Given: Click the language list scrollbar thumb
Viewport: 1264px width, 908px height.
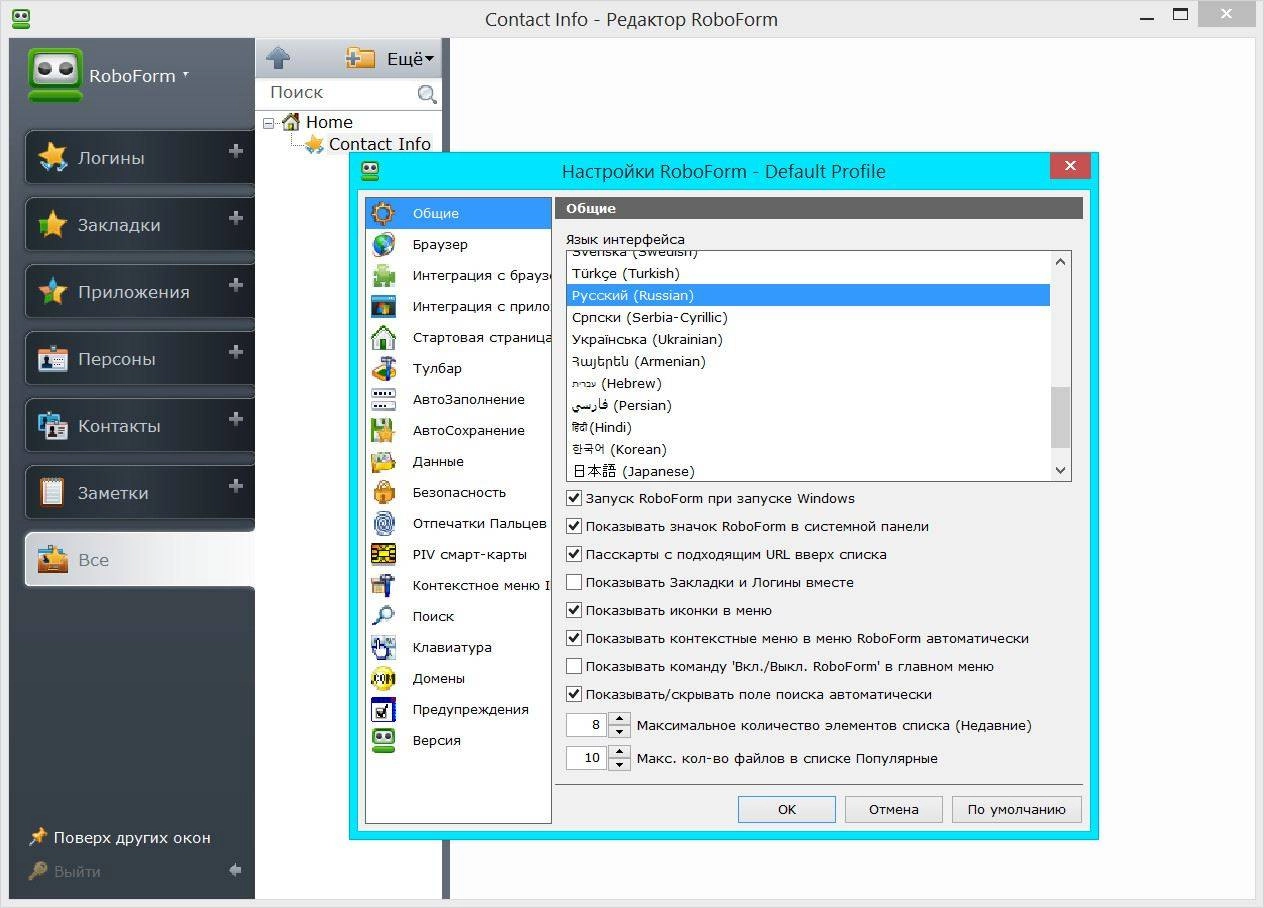Looking at the screenshot, I should 1061,417.
